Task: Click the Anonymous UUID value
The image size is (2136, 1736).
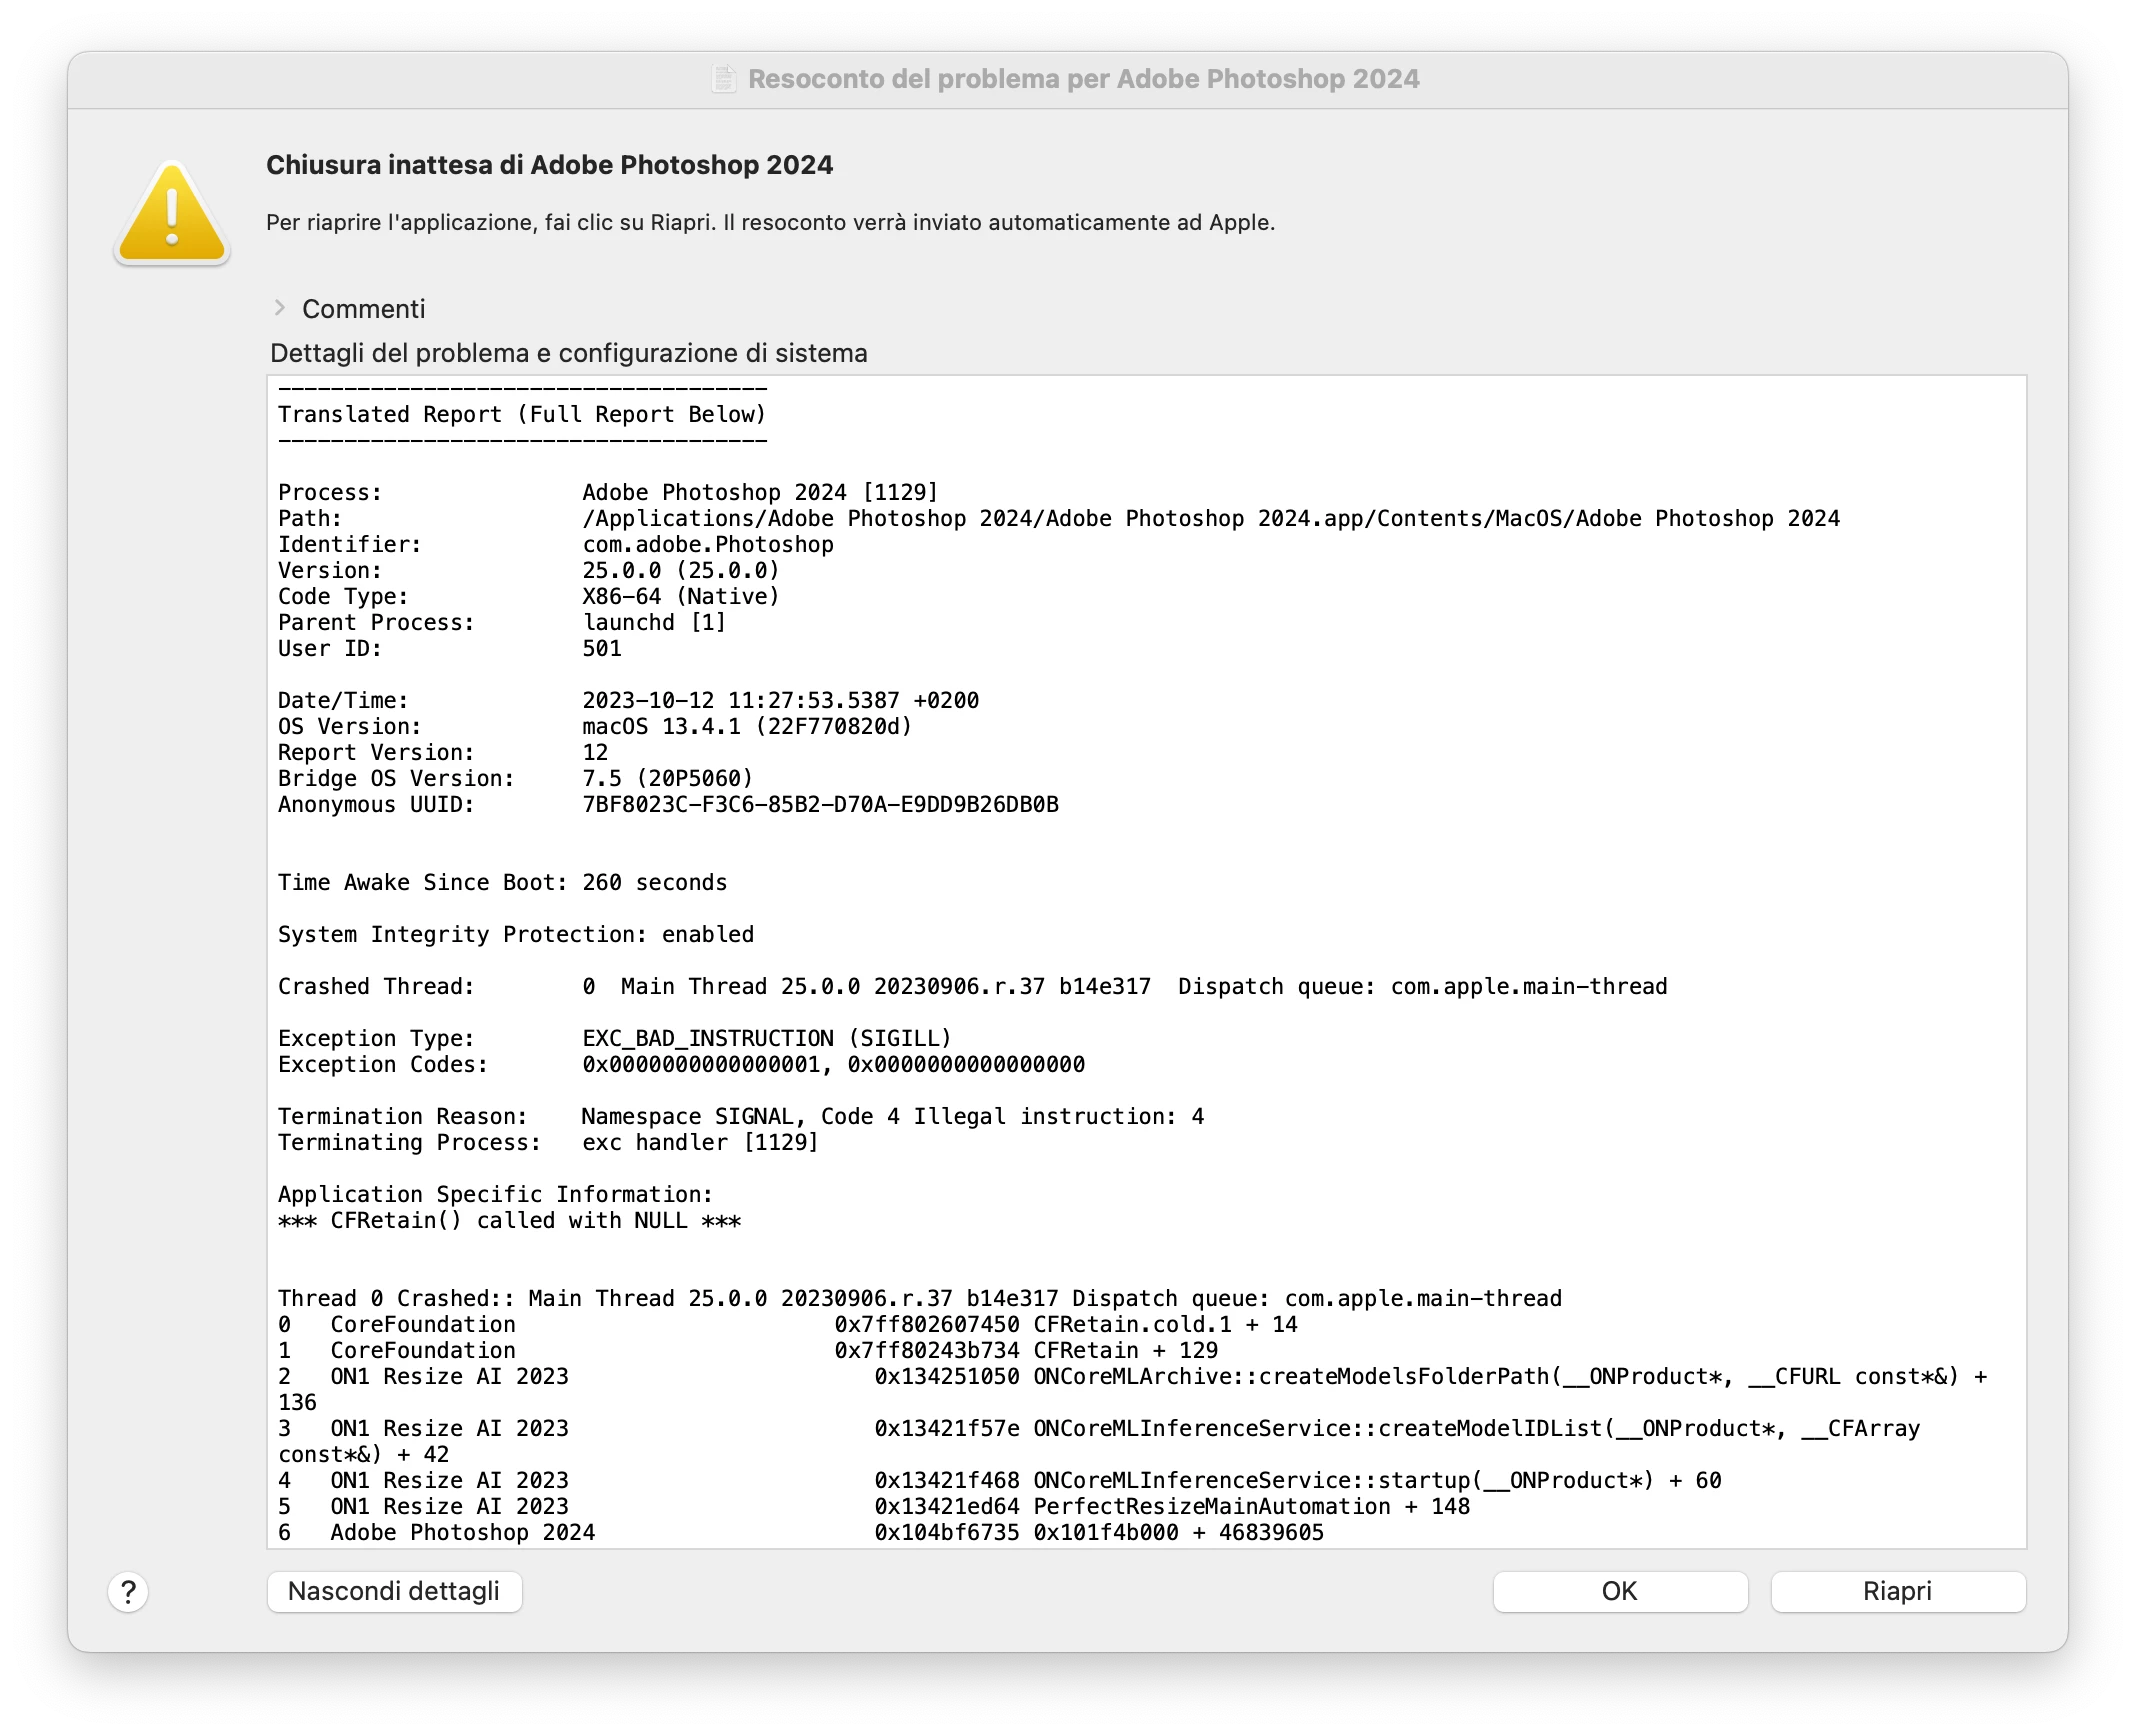Action: point(820,804)
